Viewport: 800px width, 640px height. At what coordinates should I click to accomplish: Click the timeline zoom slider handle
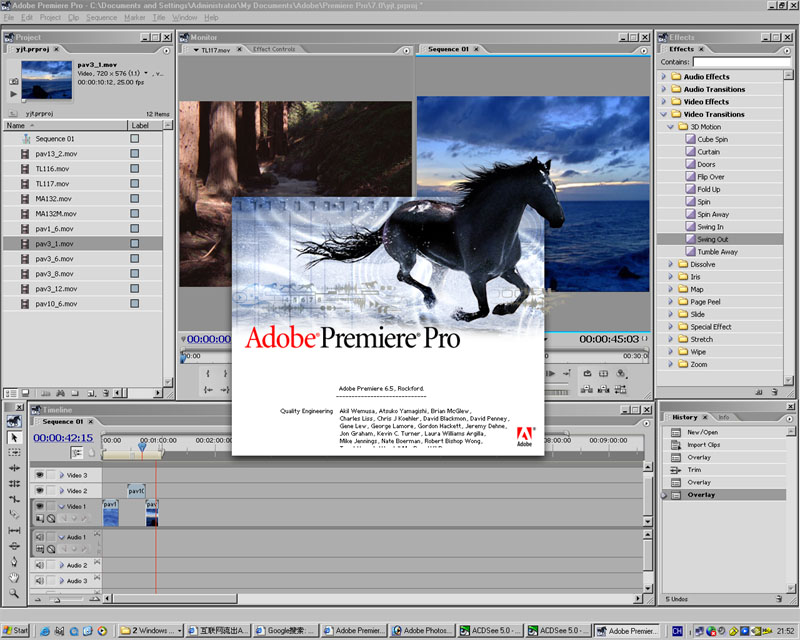57,600
